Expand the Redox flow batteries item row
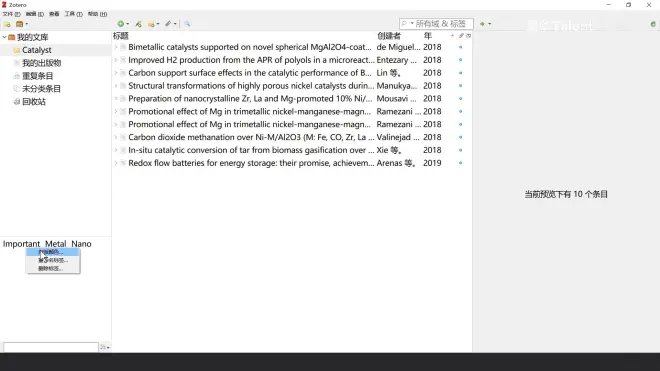Image resolution: width=660 pixels, height=371 pixels. coord(116,163)
